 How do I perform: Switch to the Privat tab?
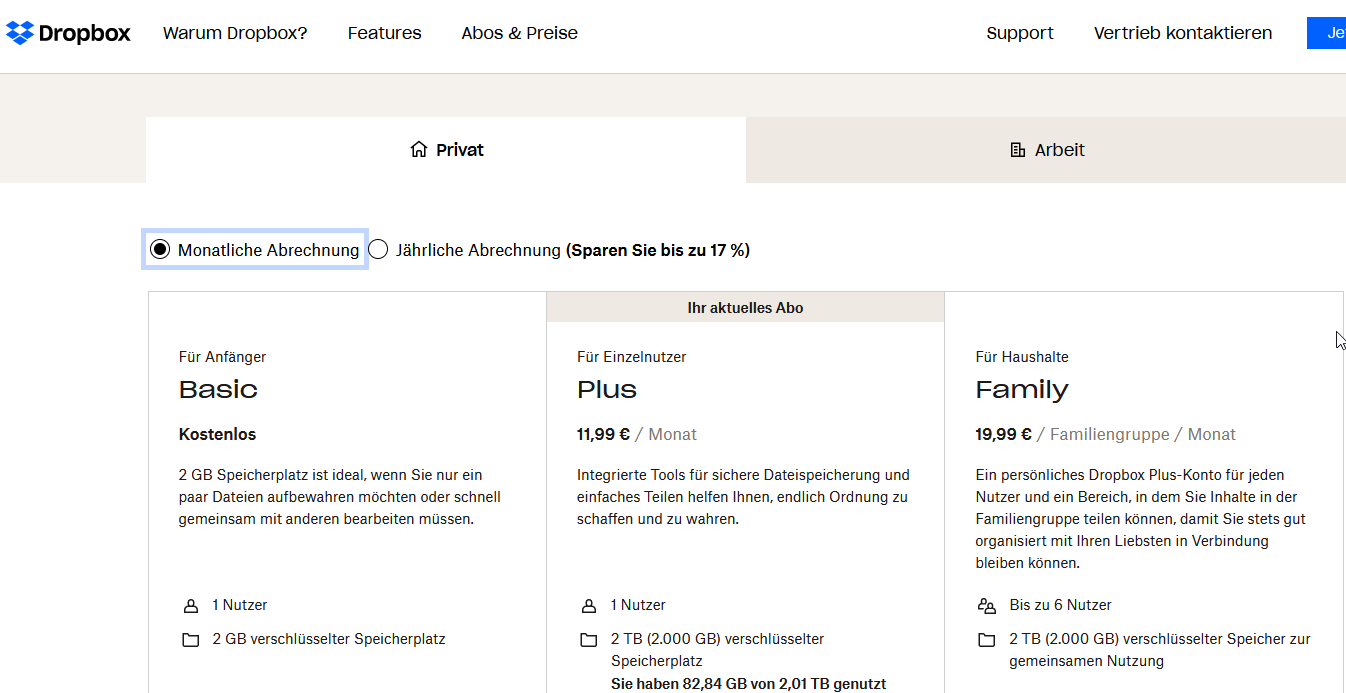[446, 150]
